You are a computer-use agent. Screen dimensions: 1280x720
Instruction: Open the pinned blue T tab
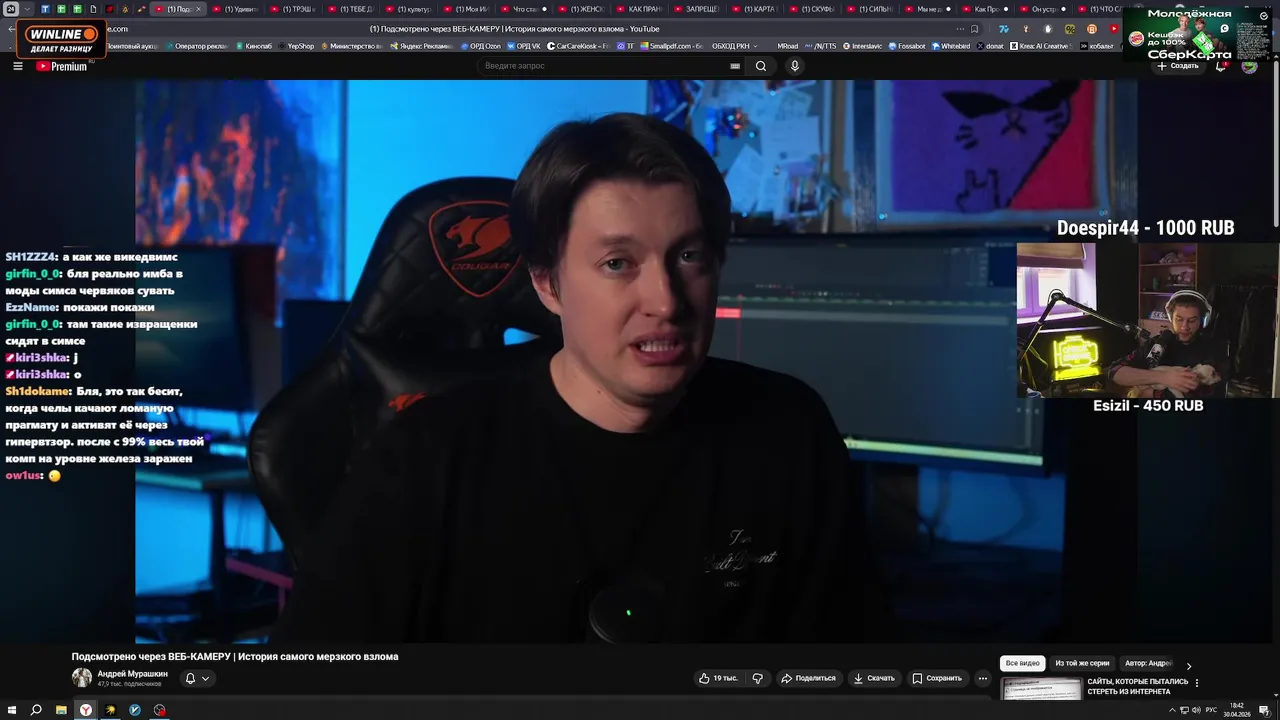click(45, 9)
